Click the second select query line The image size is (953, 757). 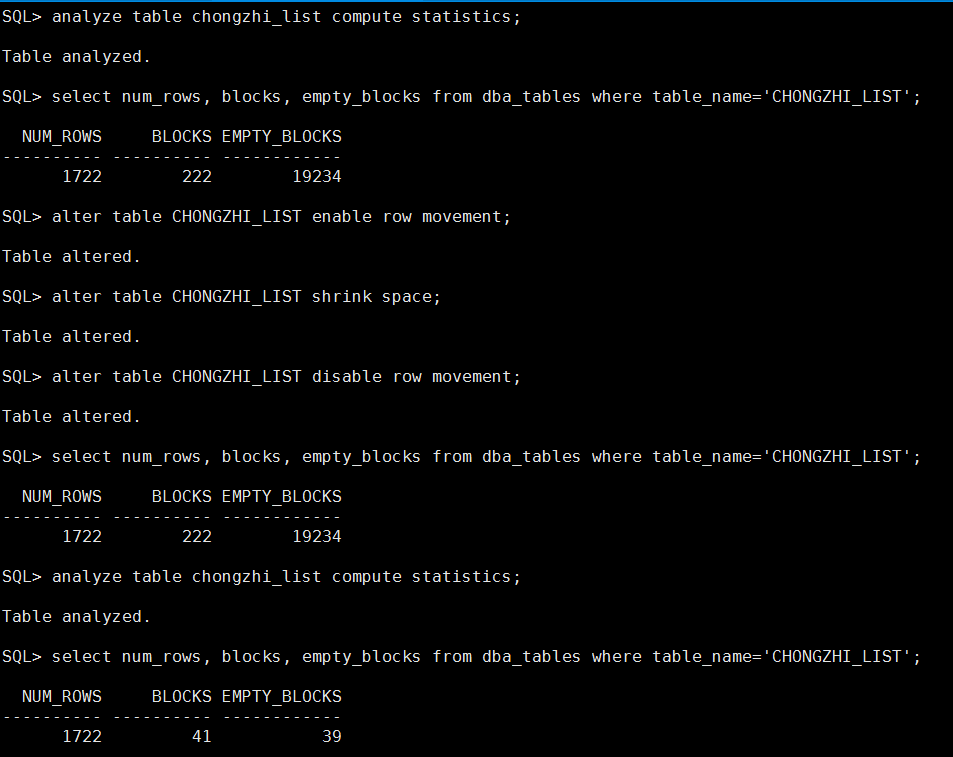(461, 457)
